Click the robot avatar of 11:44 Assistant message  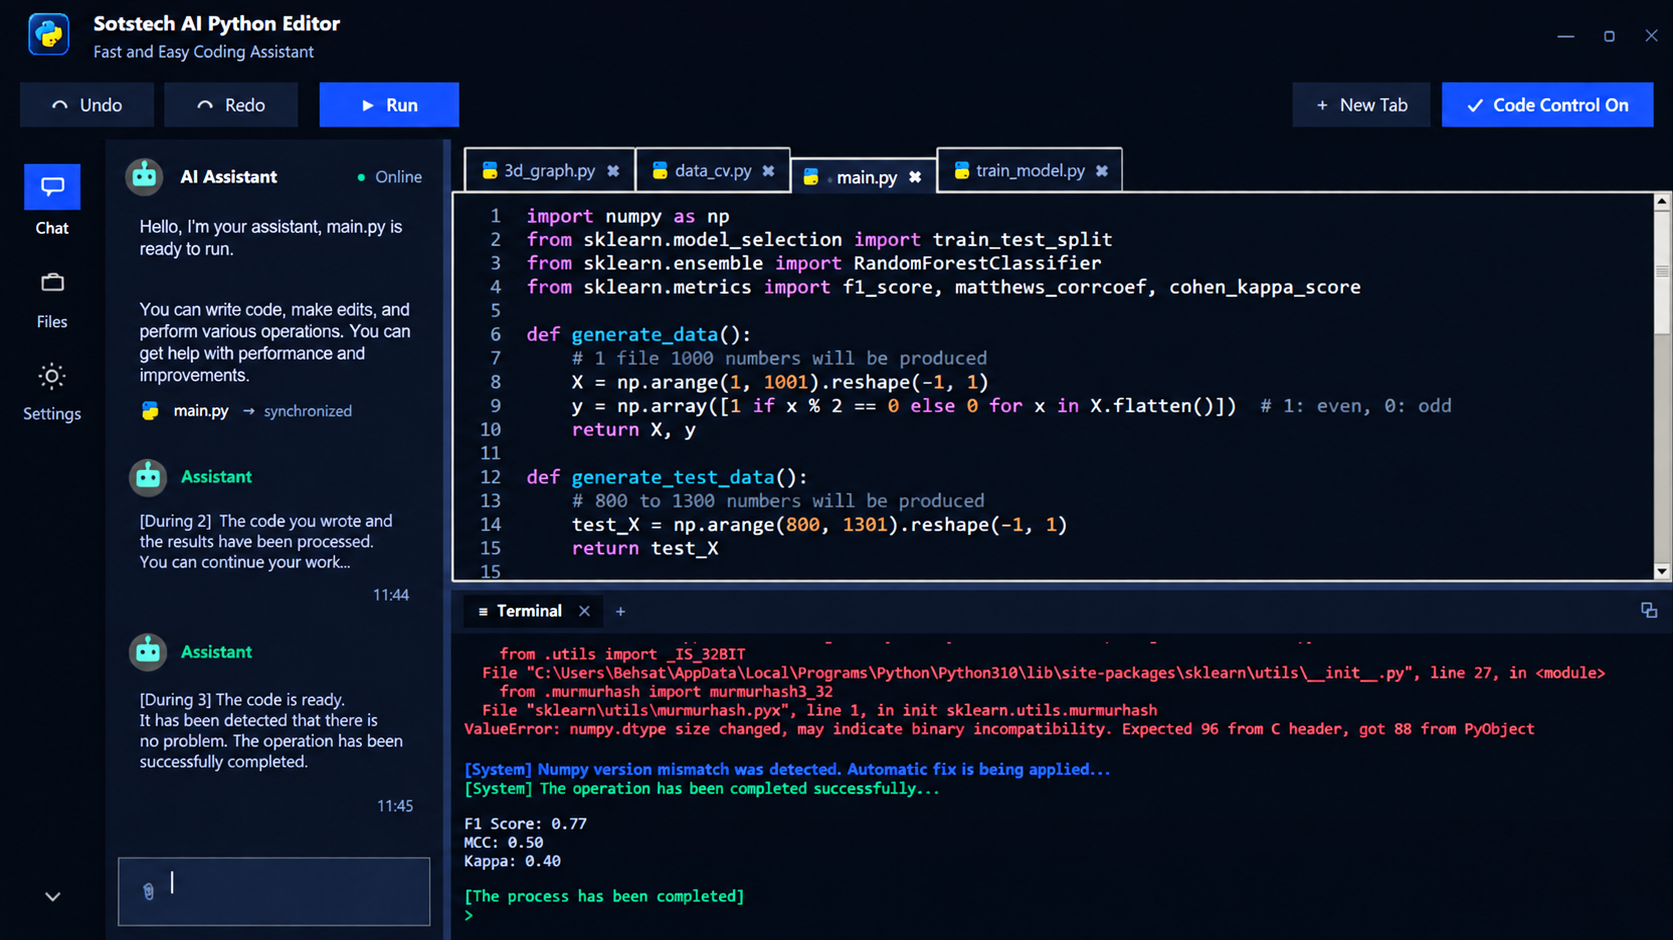[148, 477]
